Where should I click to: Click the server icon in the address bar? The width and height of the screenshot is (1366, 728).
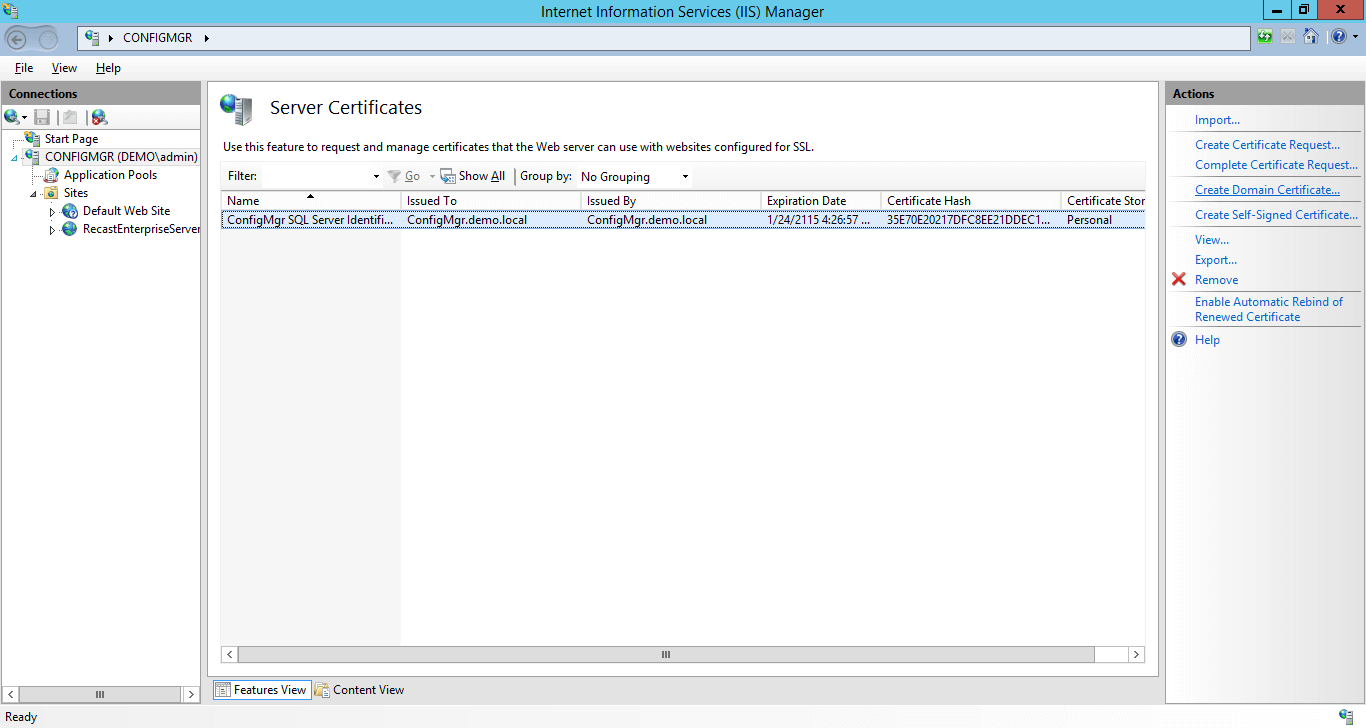pos(93,38)
